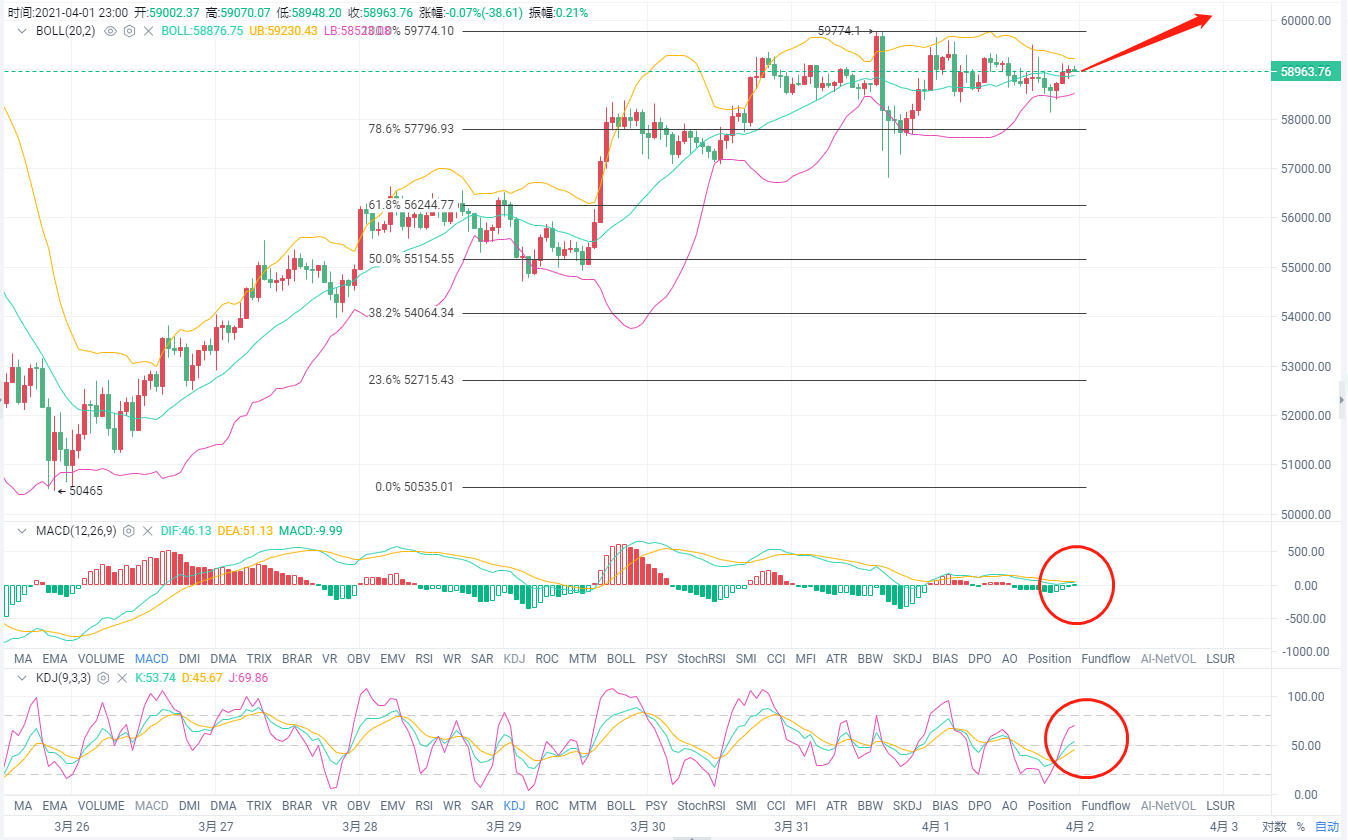Select MFI in the KDJ panel bottom row

pos(805,806)
